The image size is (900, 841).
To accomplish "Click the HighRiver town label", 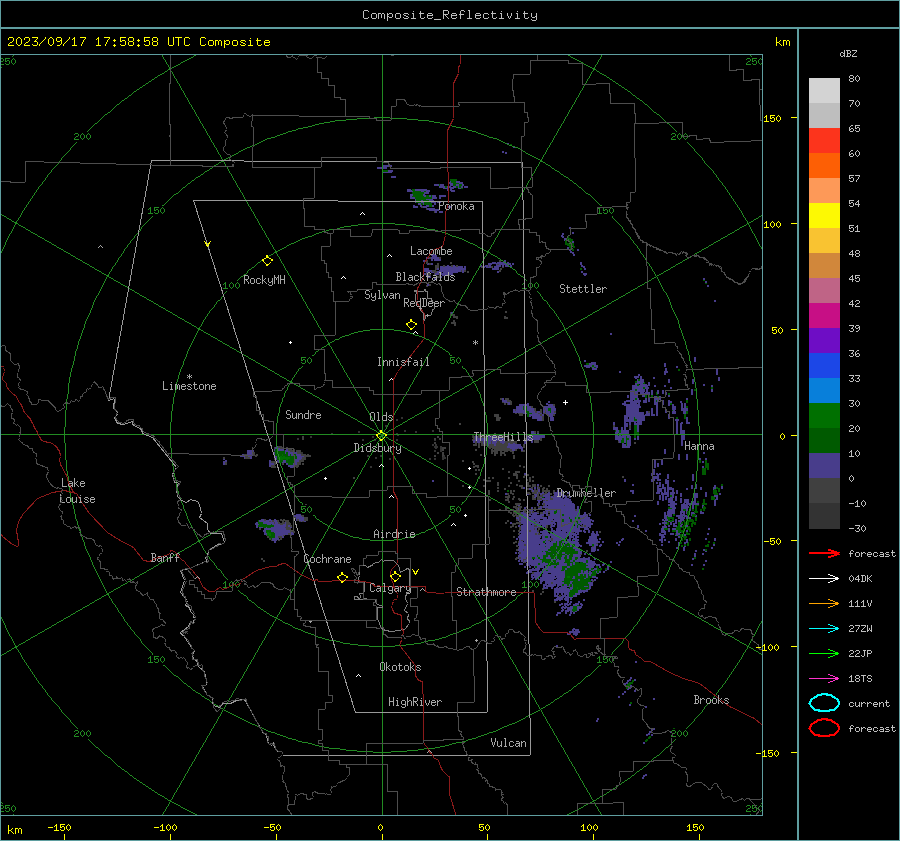I will point(415,702).
